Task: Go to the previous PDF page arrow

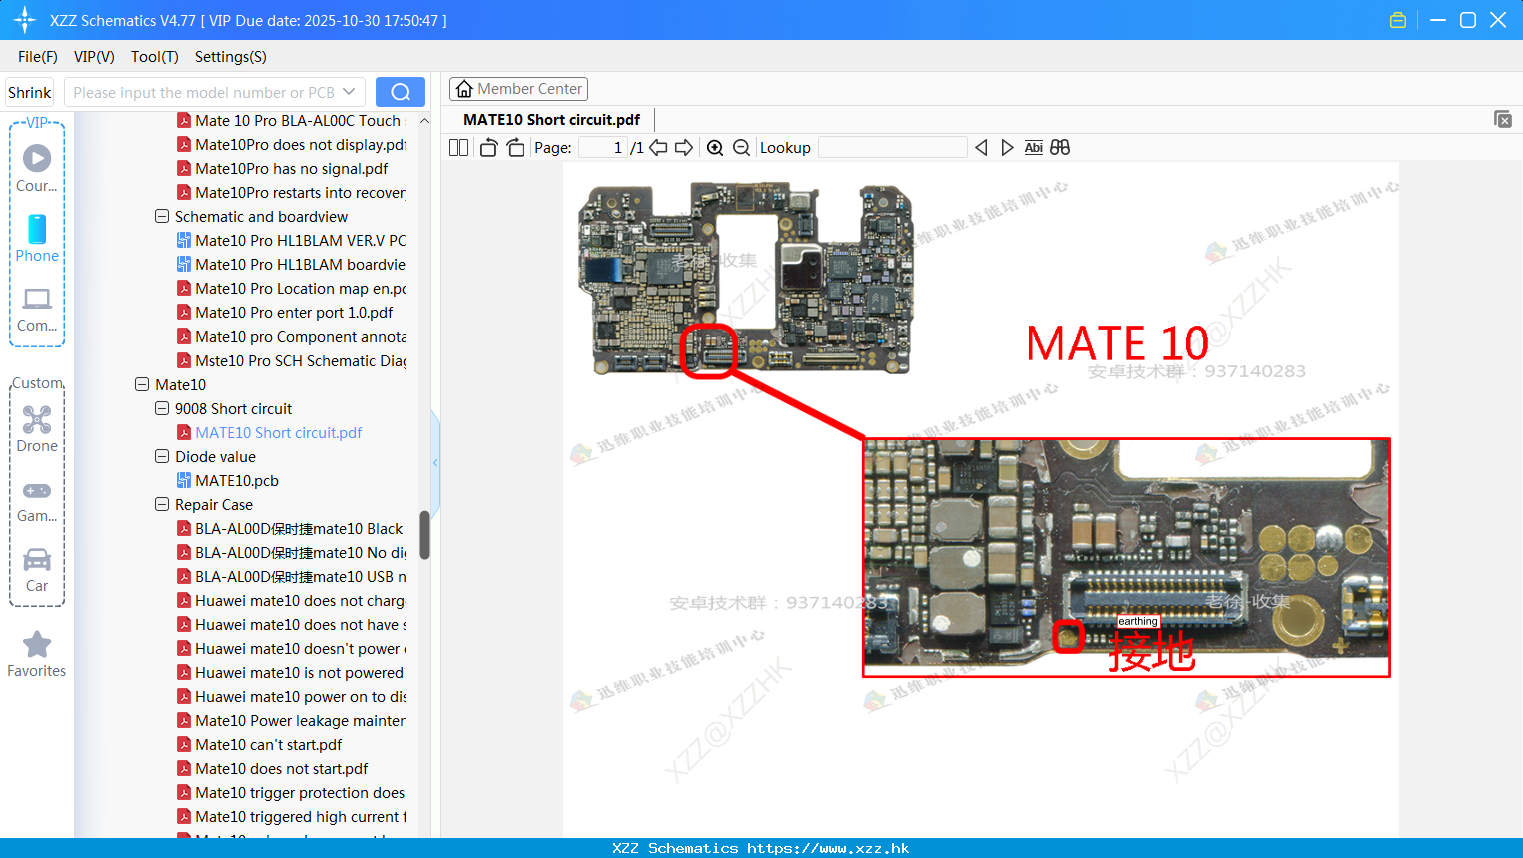Action: (658, 148)
